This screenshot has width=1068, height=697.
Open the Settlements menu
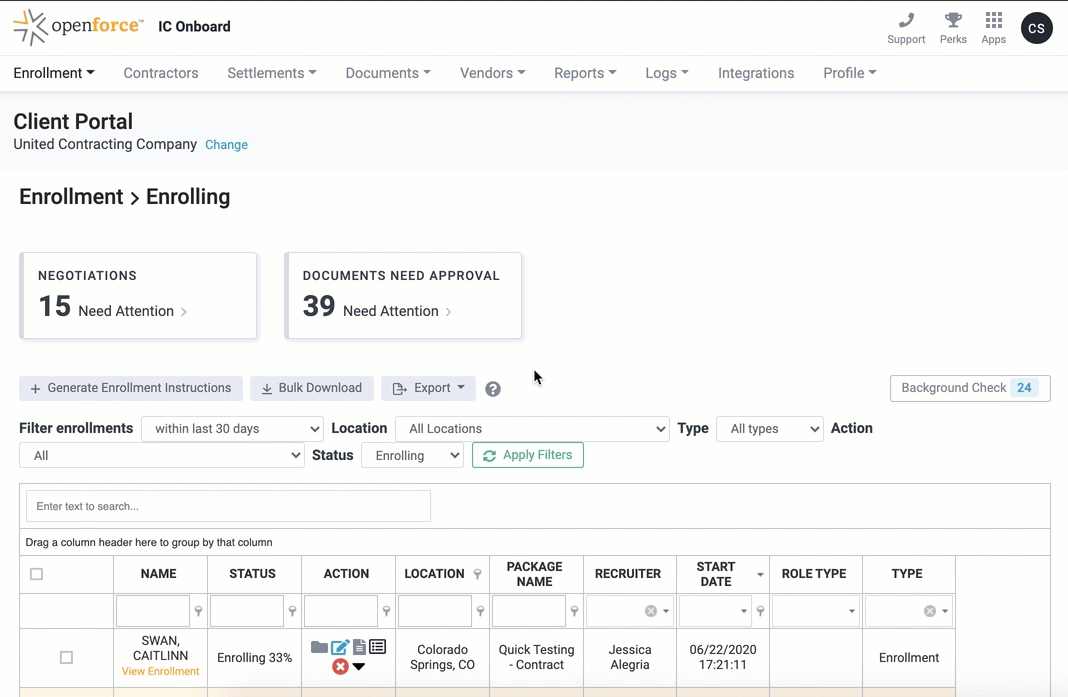point(271,73)
